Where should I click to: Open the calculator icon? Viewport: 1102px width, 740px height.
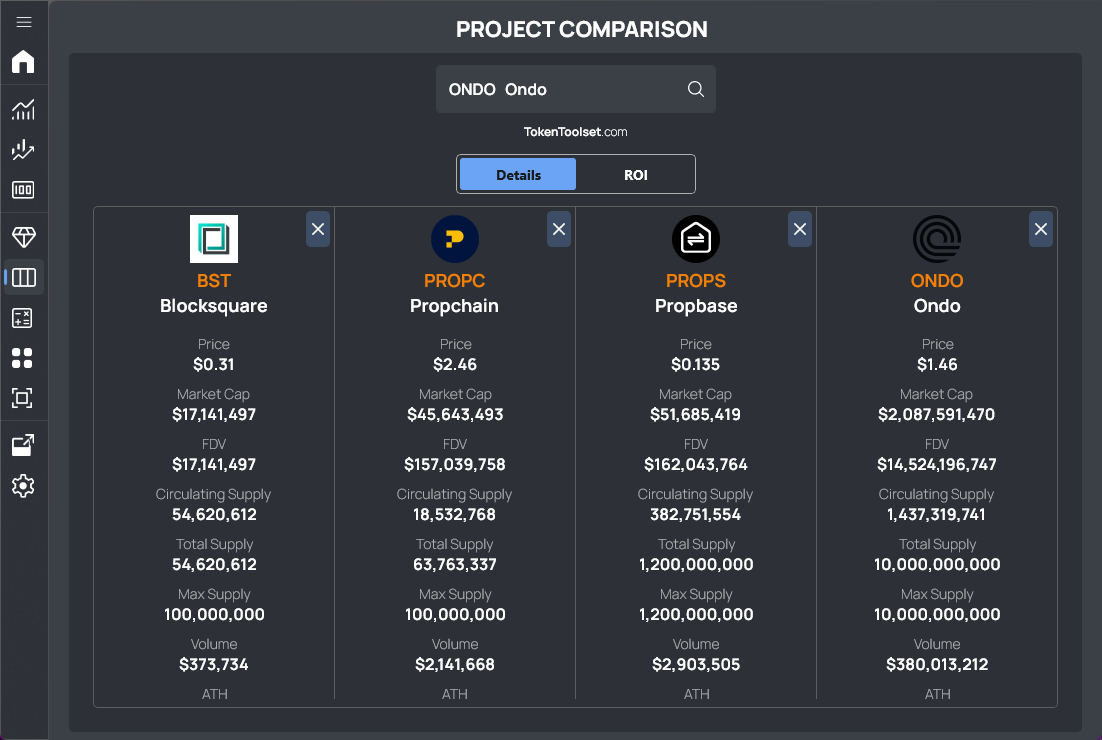[x=23, y=318]
